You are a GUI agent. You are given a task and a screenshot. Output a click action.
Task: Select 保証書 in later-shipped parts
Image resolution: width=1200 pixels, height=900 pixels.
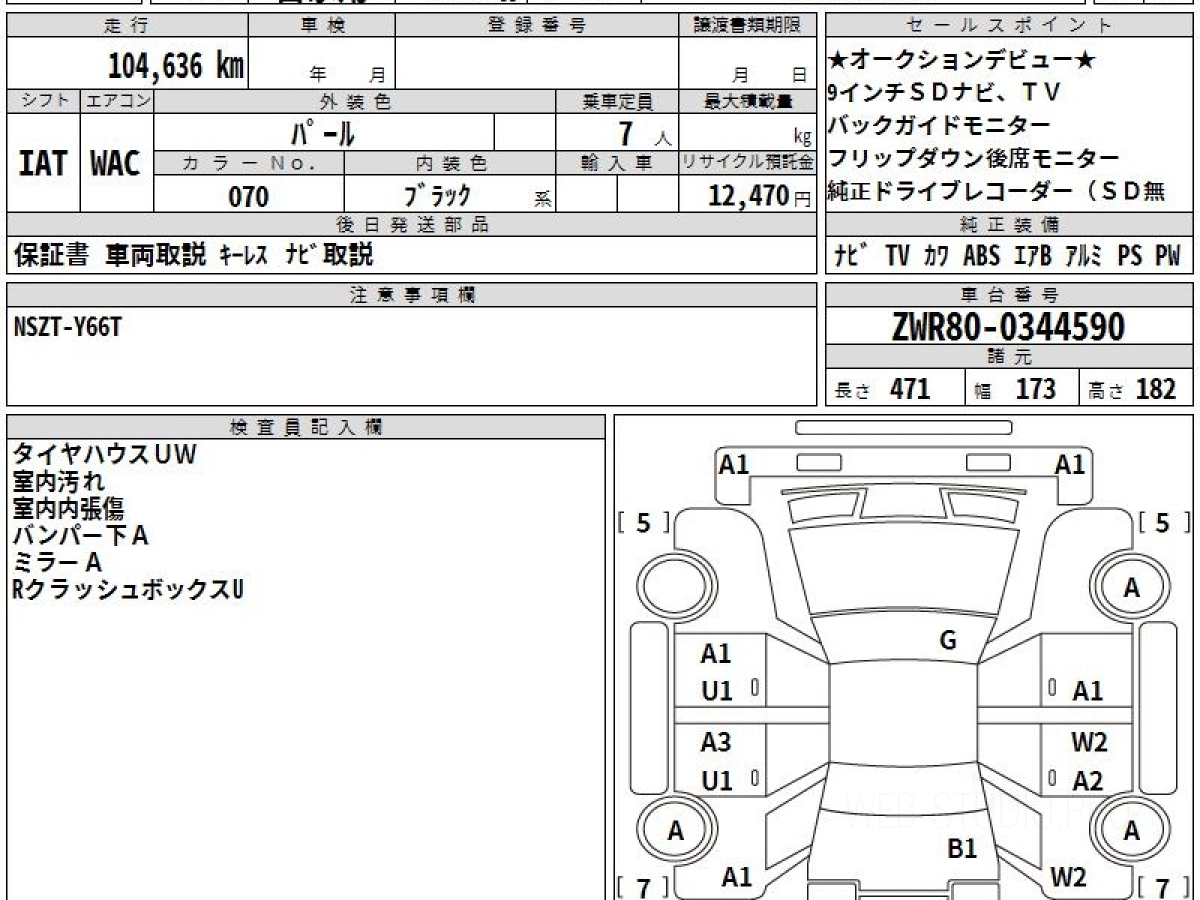tap(52, 255)
